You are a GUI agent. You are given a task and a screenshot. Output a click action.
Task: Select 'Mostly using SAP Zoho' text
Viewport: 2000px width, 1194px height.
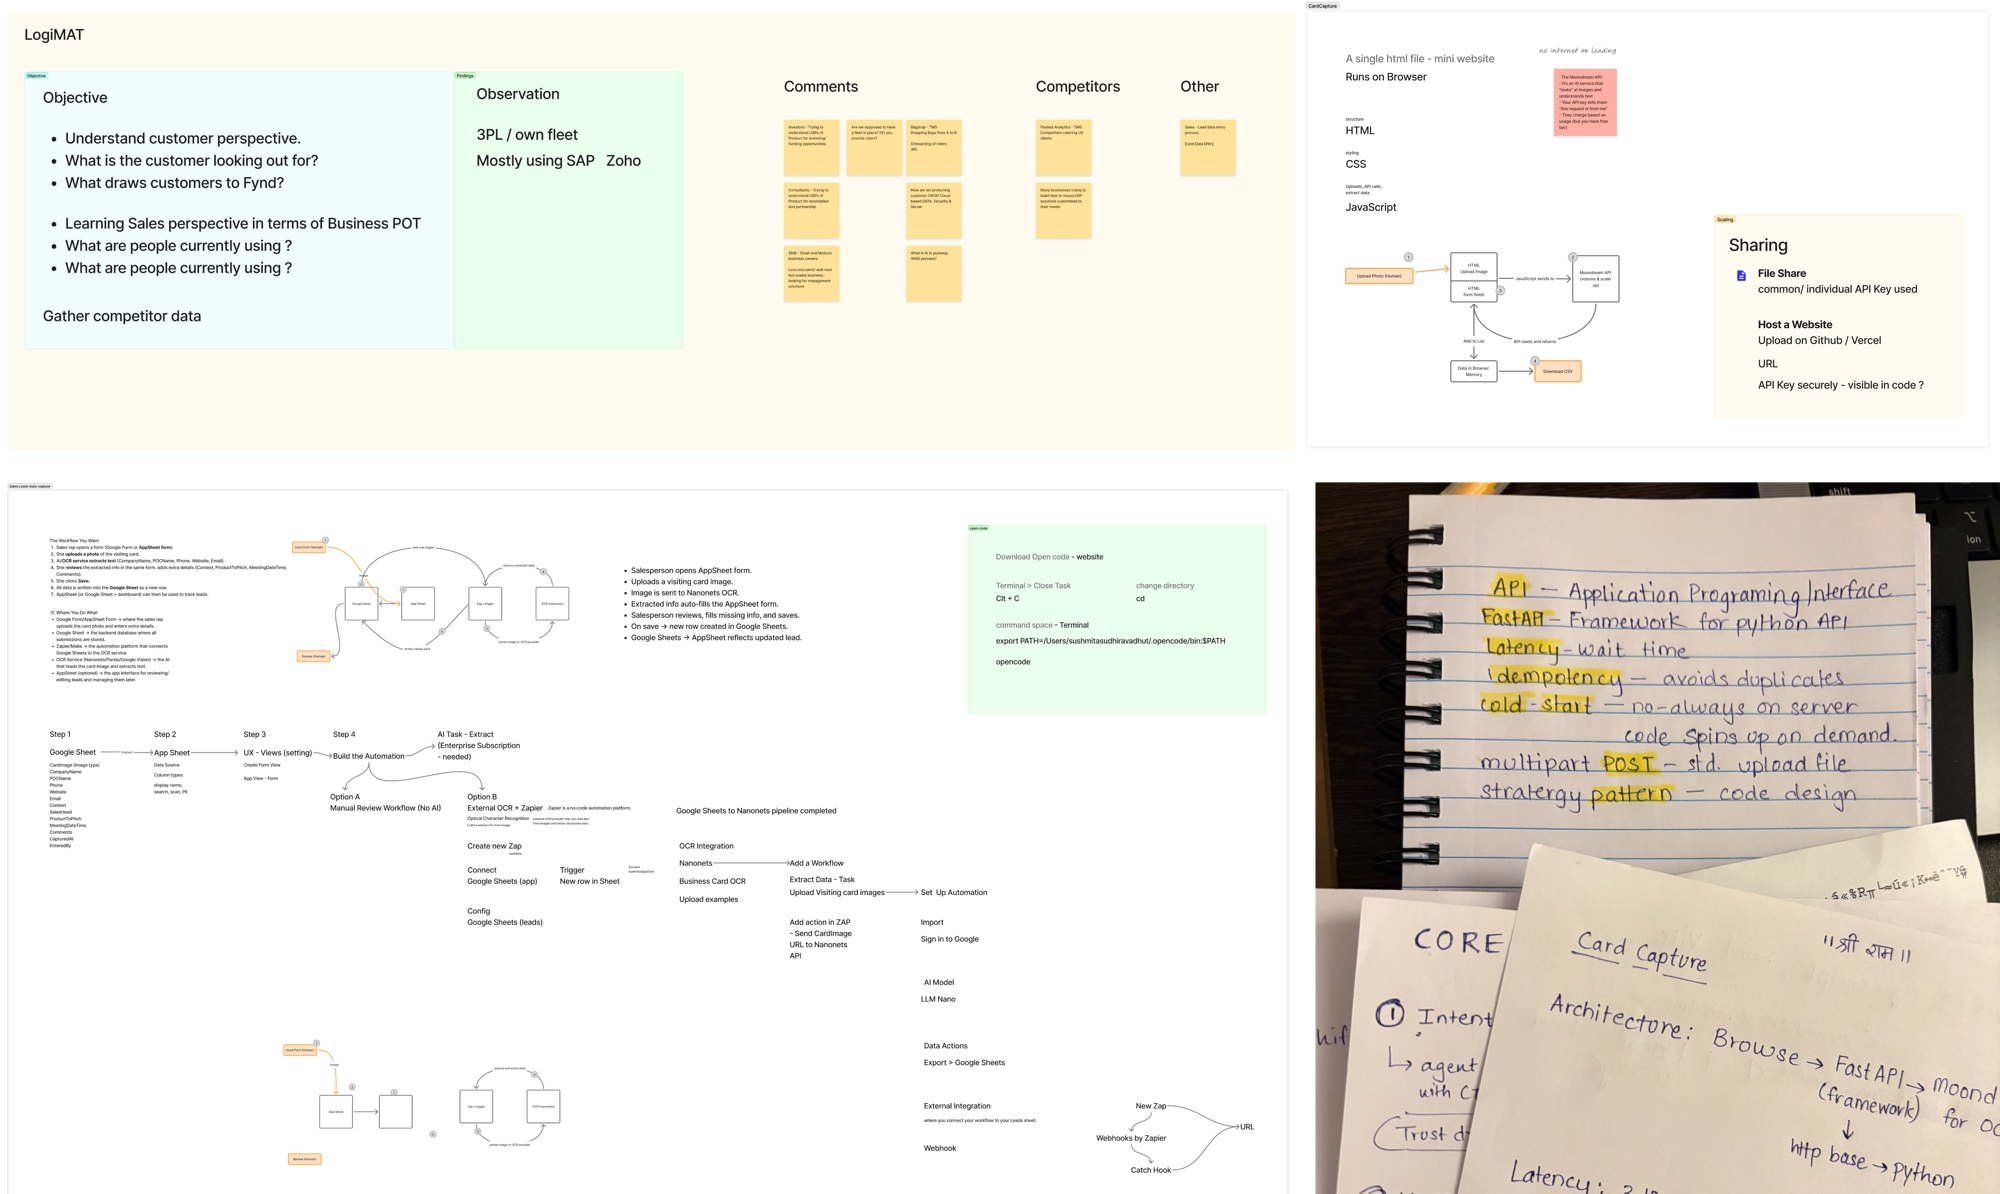click(558, 161)
